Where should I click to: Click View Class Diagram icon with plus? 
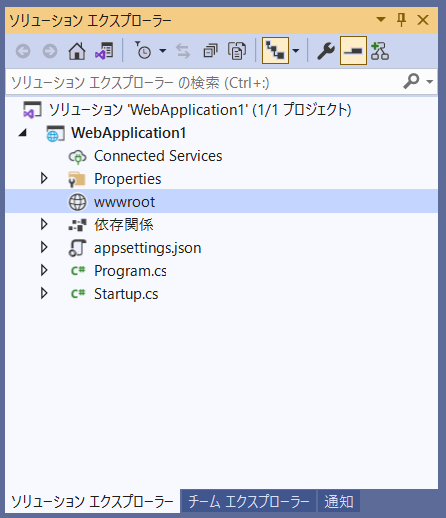tap(380, 51)
